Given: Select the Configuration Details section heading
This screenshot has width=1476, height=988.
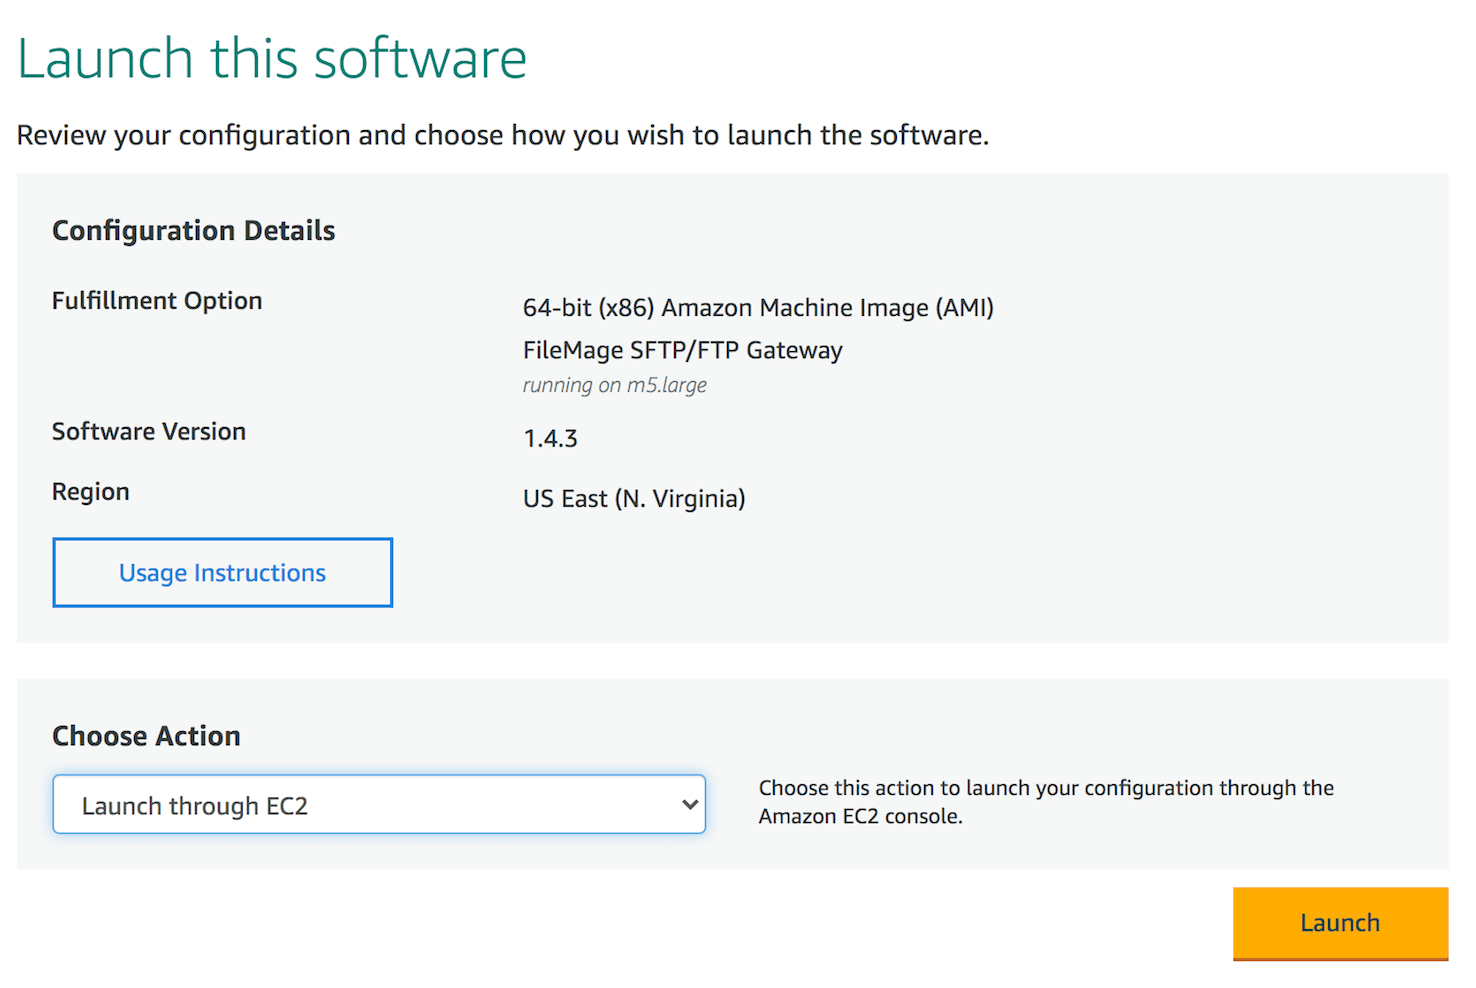Looking at the screenshot, I should [193, 231].
